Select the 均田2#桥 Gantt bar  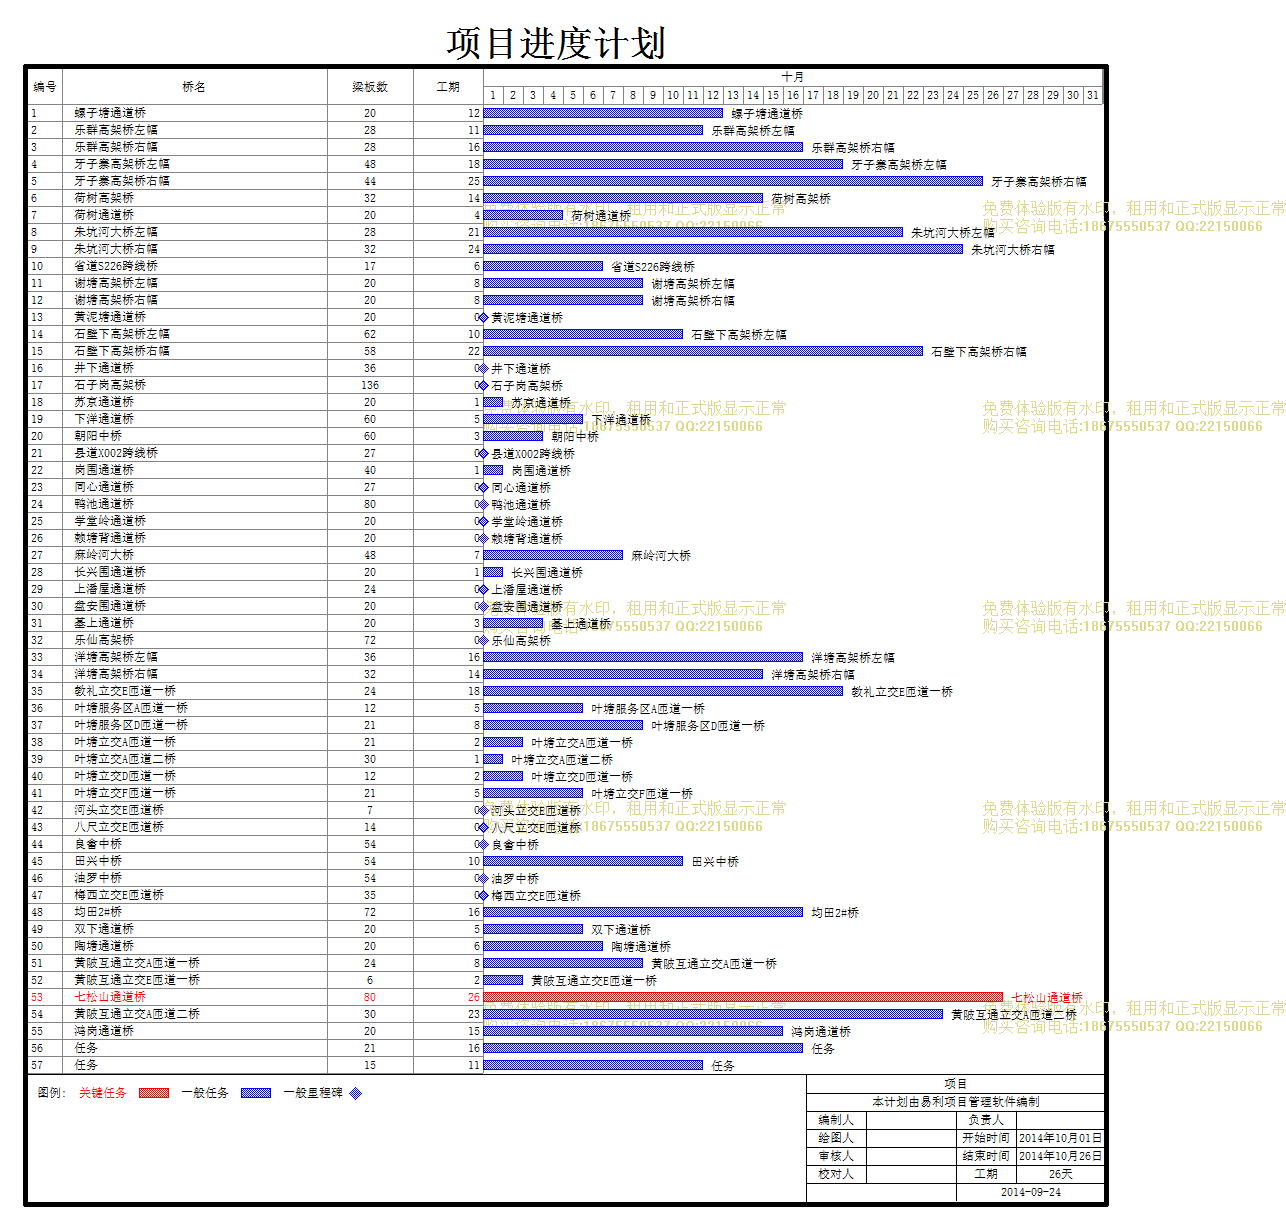(643, 912)
